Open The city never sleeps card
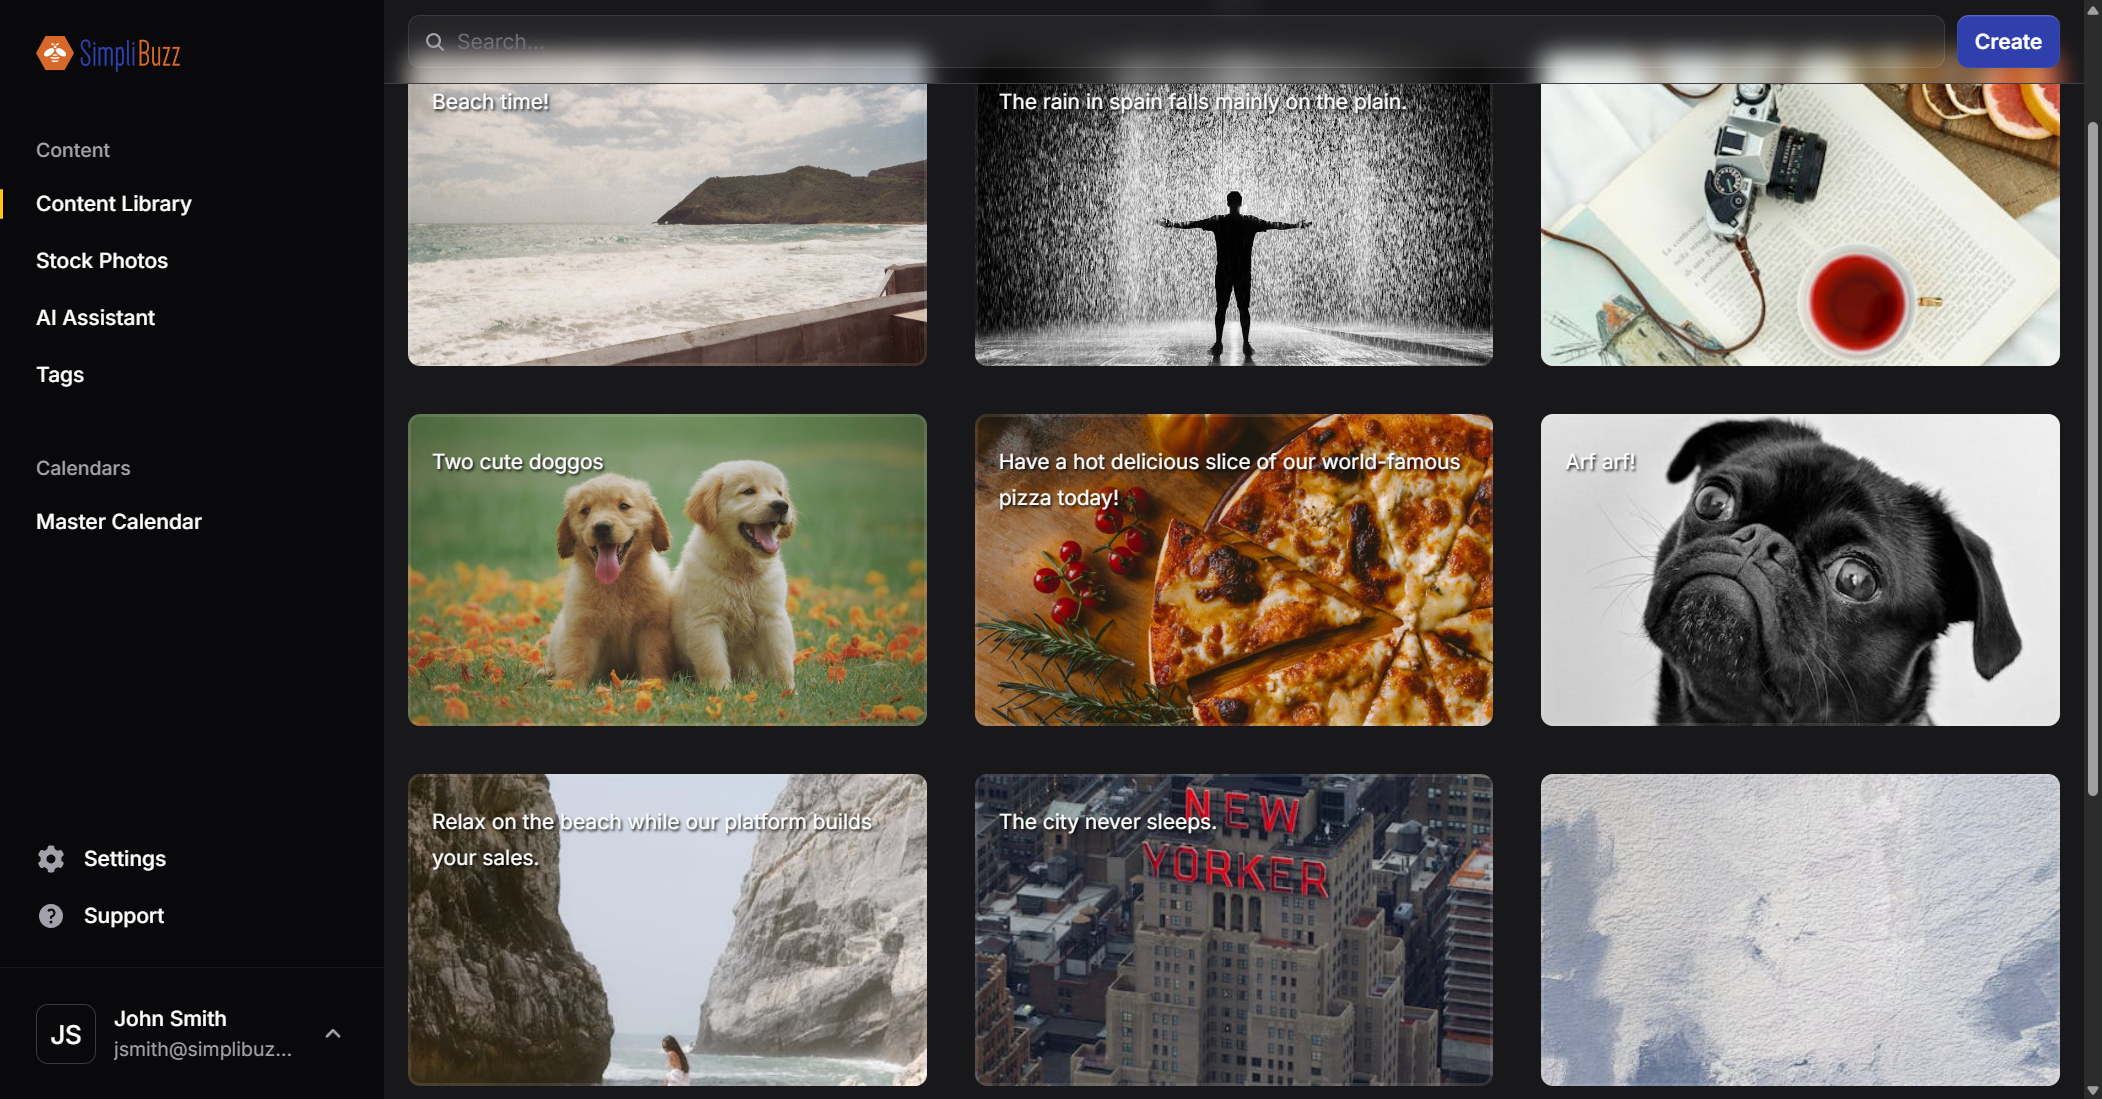Viewport: 2102px width, 1099px height. coord(1234,930)
